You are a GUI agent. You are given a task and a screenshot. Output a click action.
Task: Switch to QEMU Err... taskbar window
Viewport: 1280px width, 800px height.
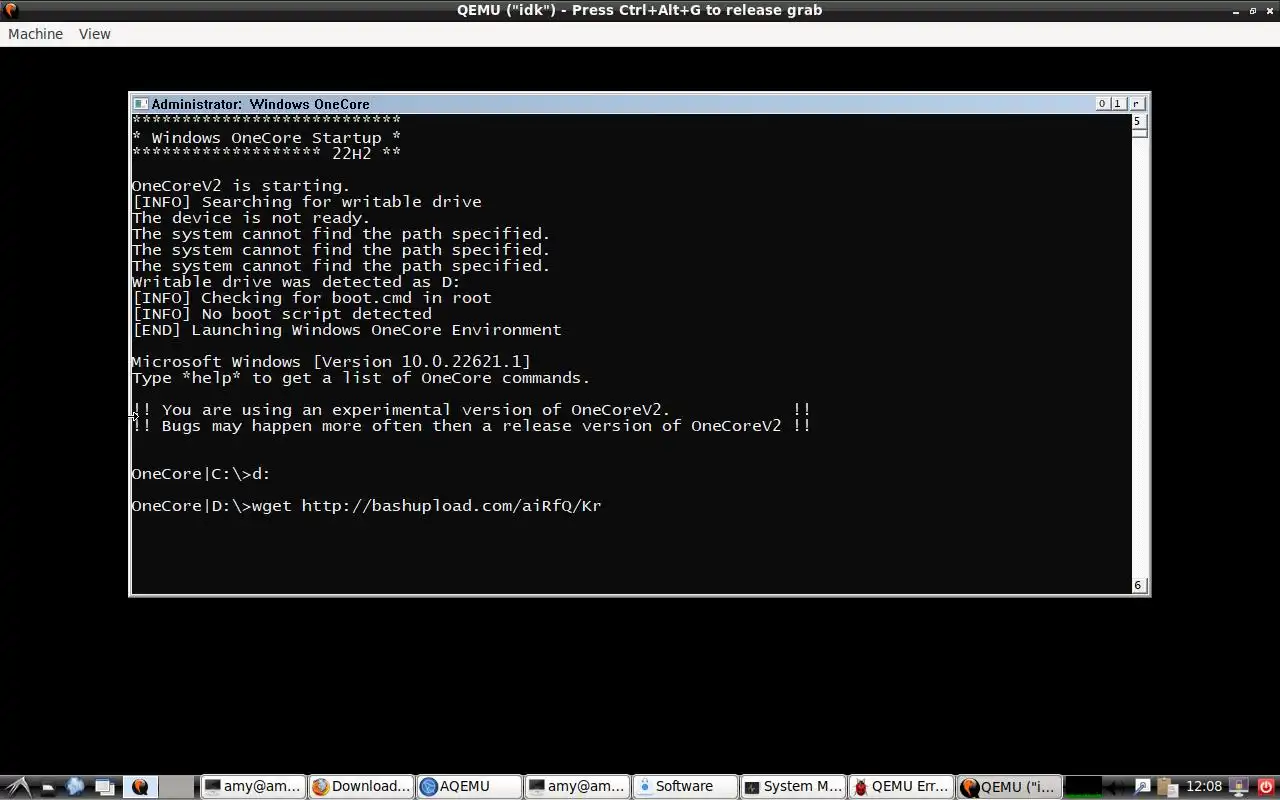point(901,787)
